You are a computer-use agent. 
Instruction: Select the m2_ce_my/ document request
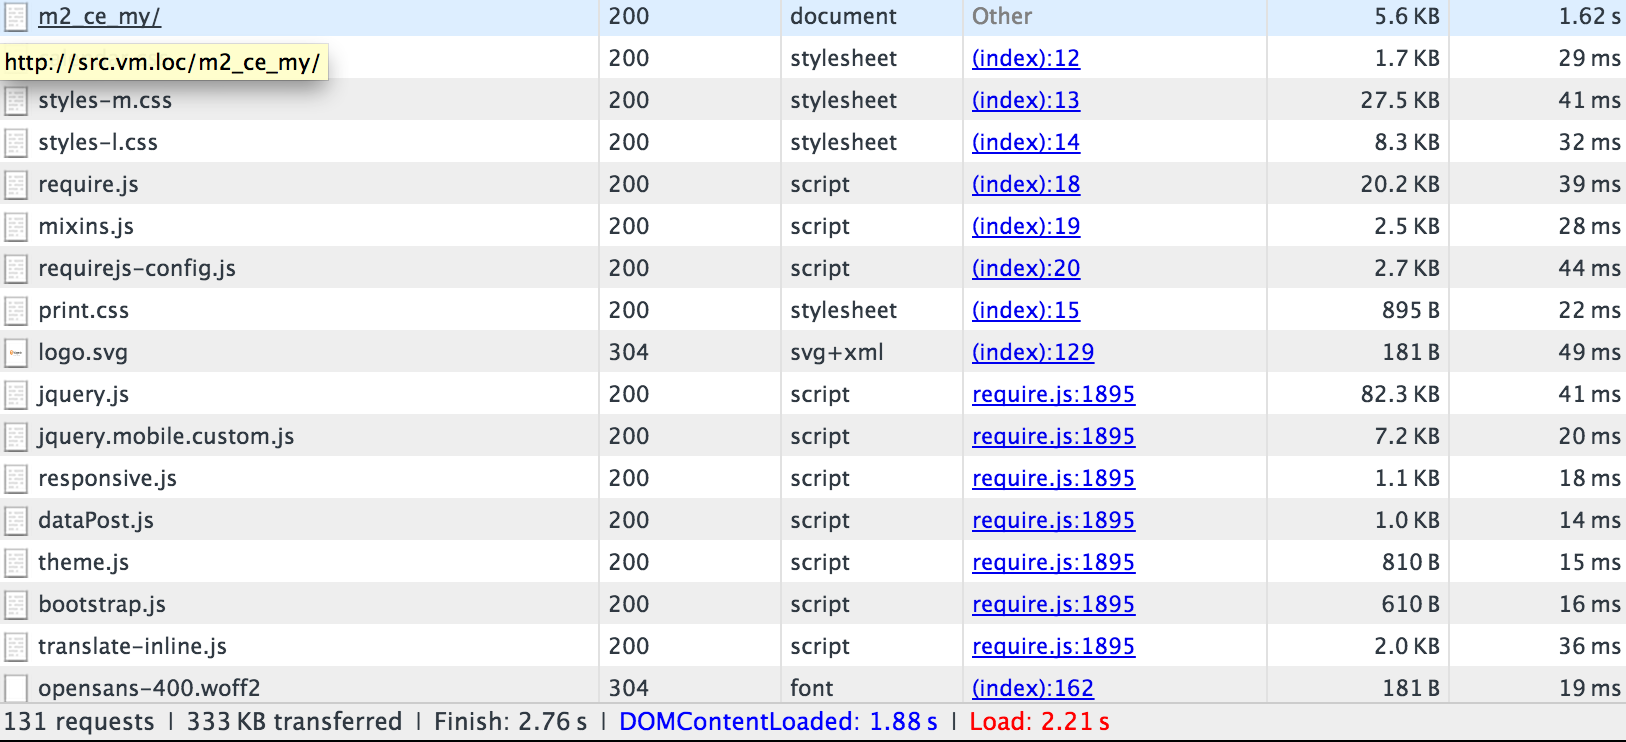(99, 16)
